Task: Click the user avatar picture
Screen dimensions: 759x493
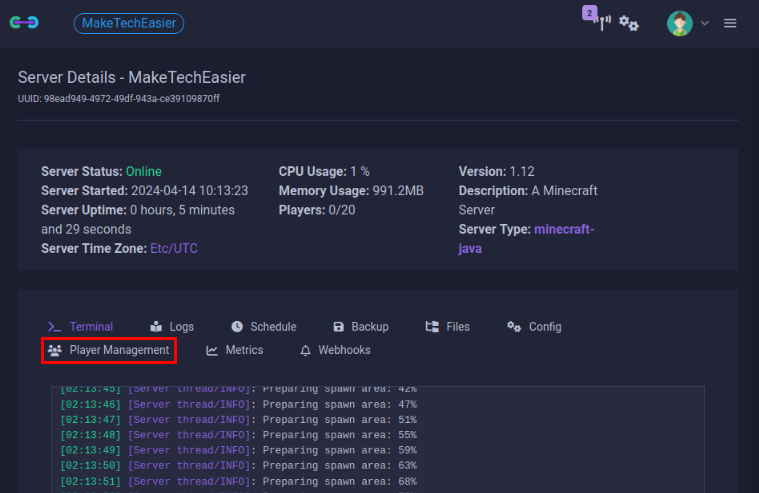Action: click(x=680, y=23)
